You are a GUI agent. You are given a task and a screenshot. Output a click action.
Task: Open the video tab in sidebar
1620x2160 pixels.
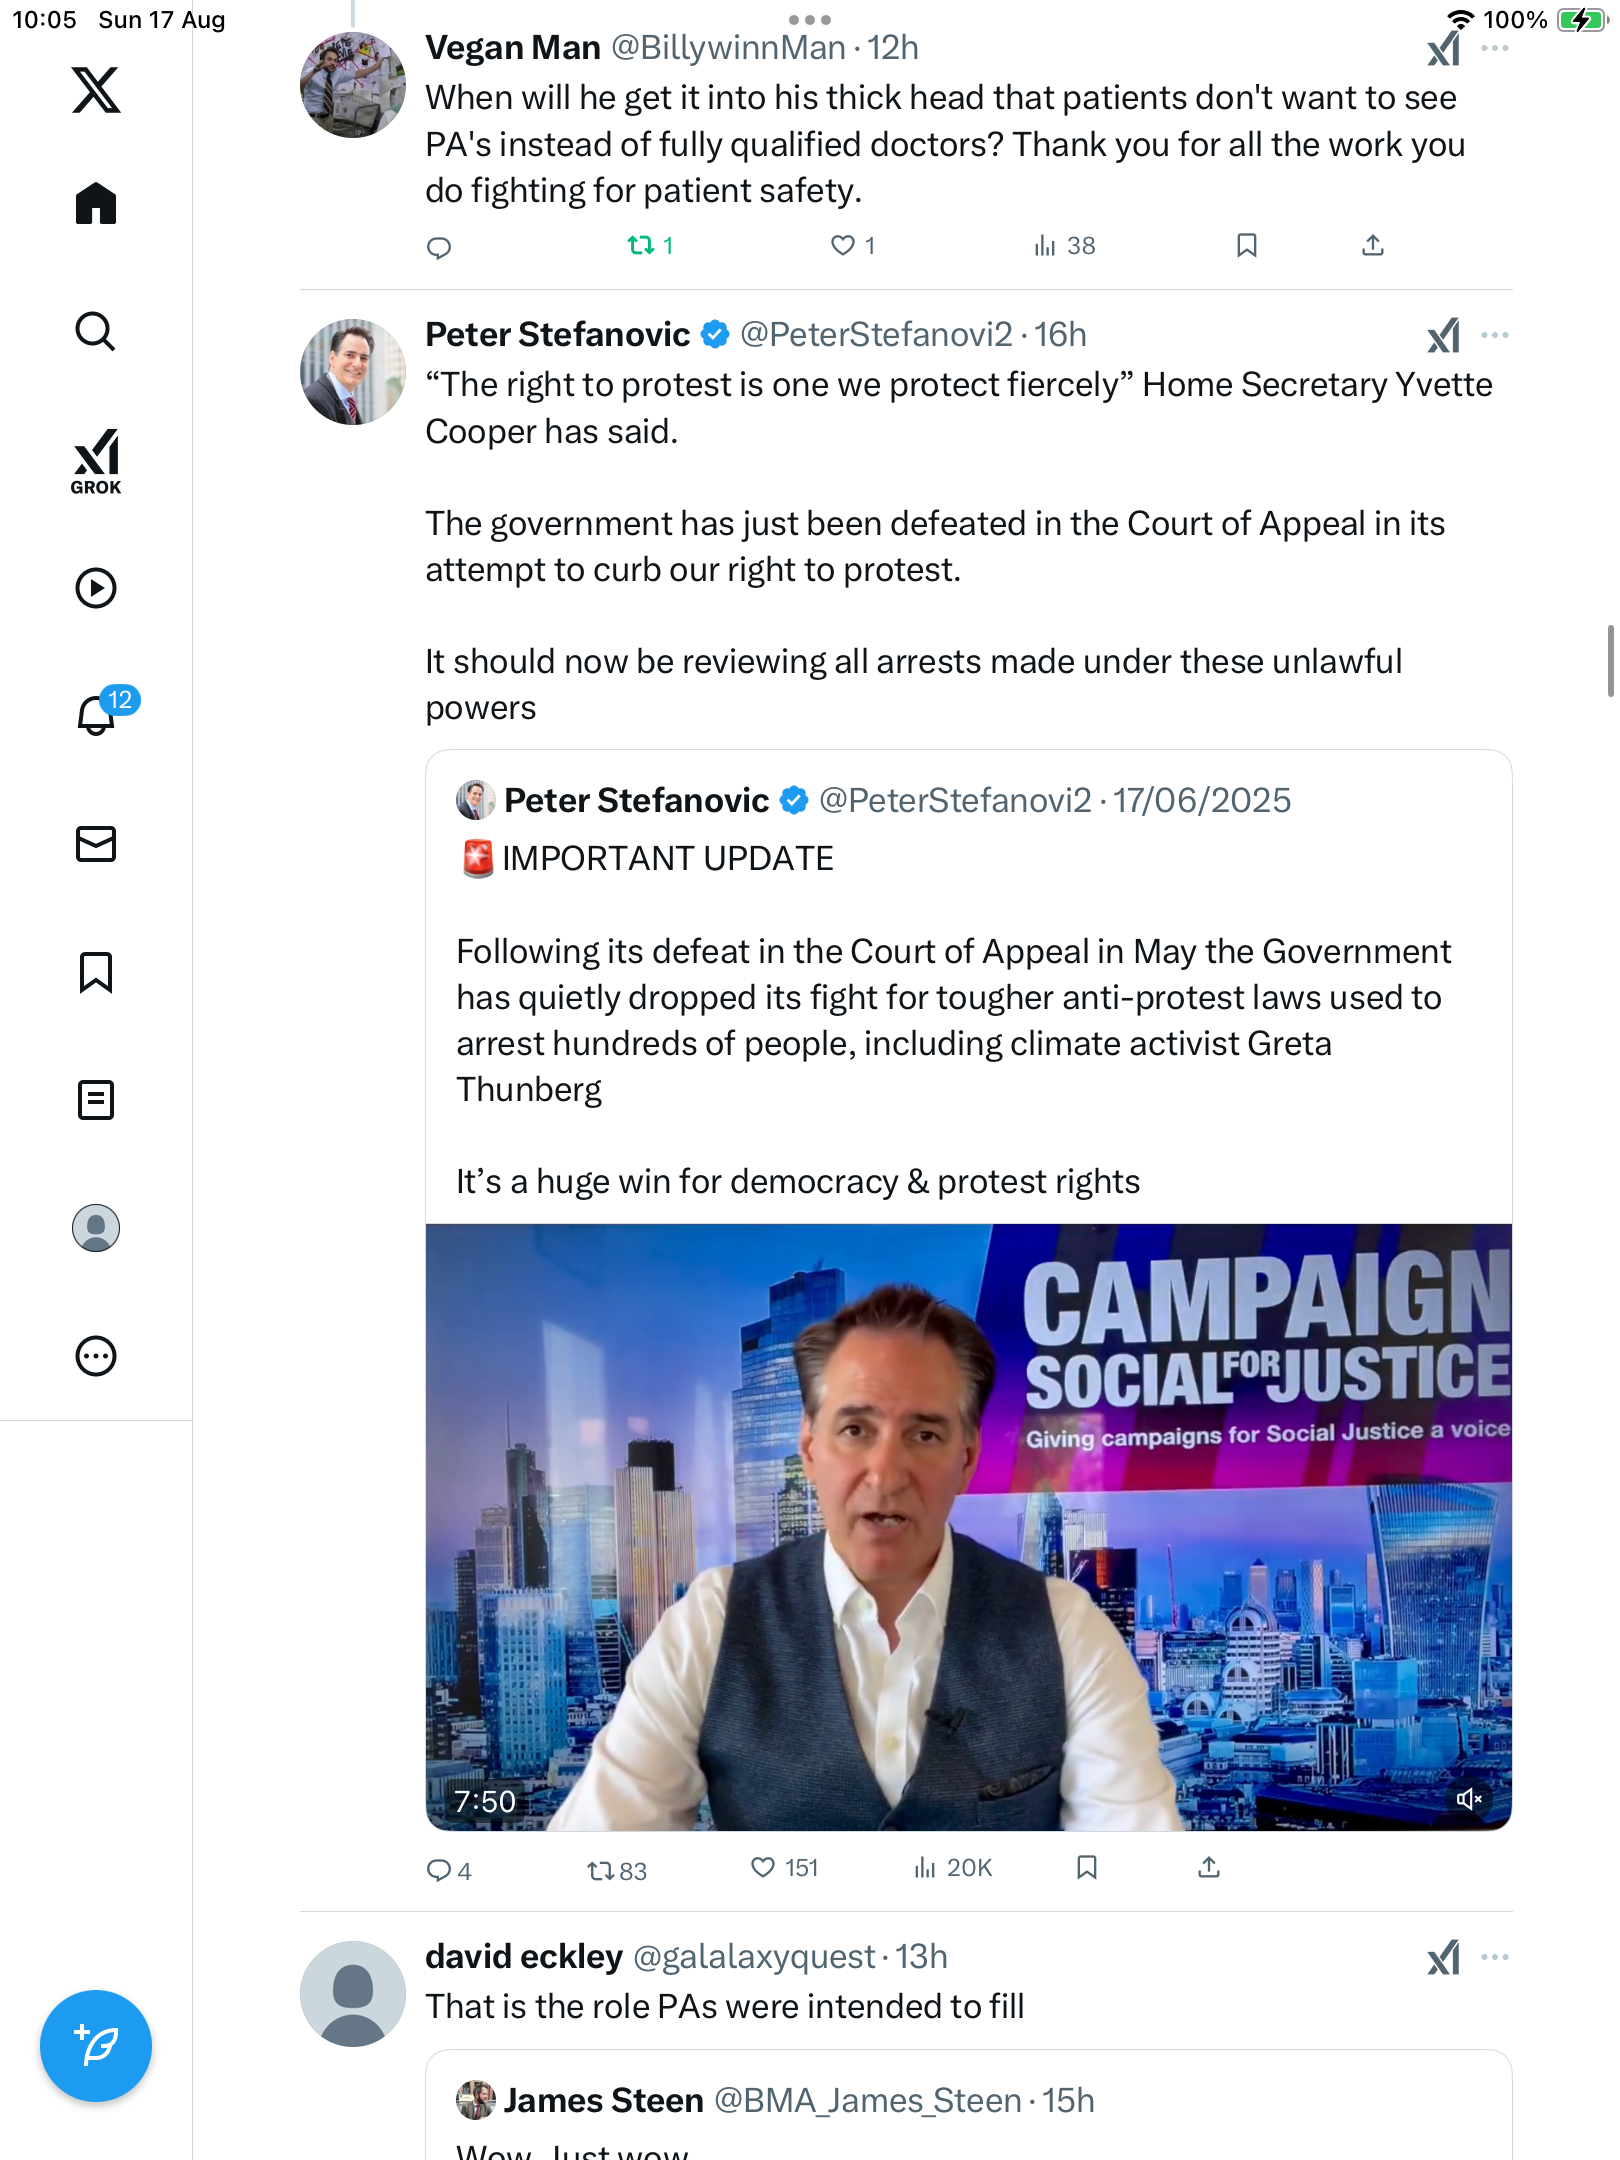click(96, 588)
